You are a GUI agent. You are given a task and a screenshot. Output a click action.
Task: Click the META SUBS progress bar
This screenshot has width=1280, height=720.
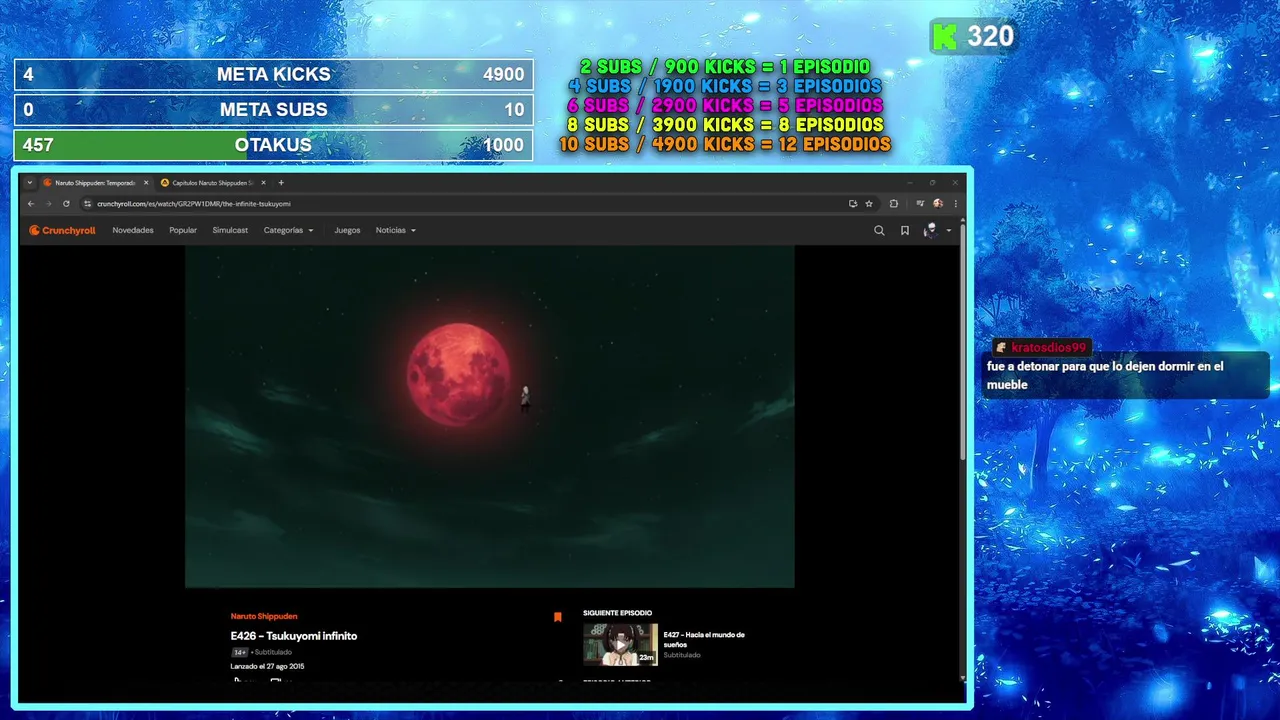(273, 110)
